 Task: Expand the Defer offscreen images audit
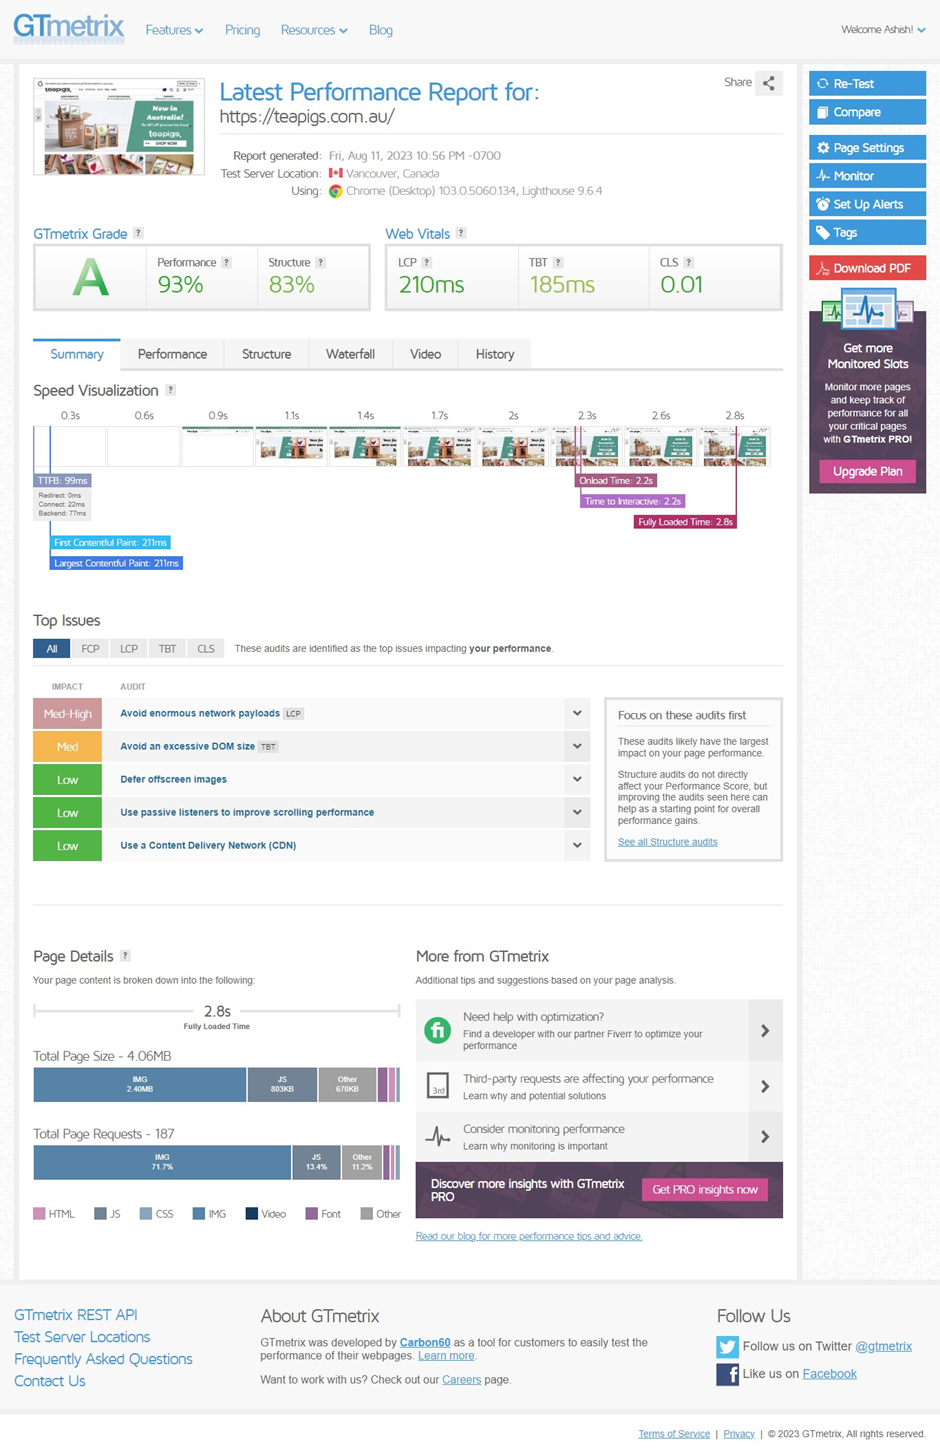[577, 779]
